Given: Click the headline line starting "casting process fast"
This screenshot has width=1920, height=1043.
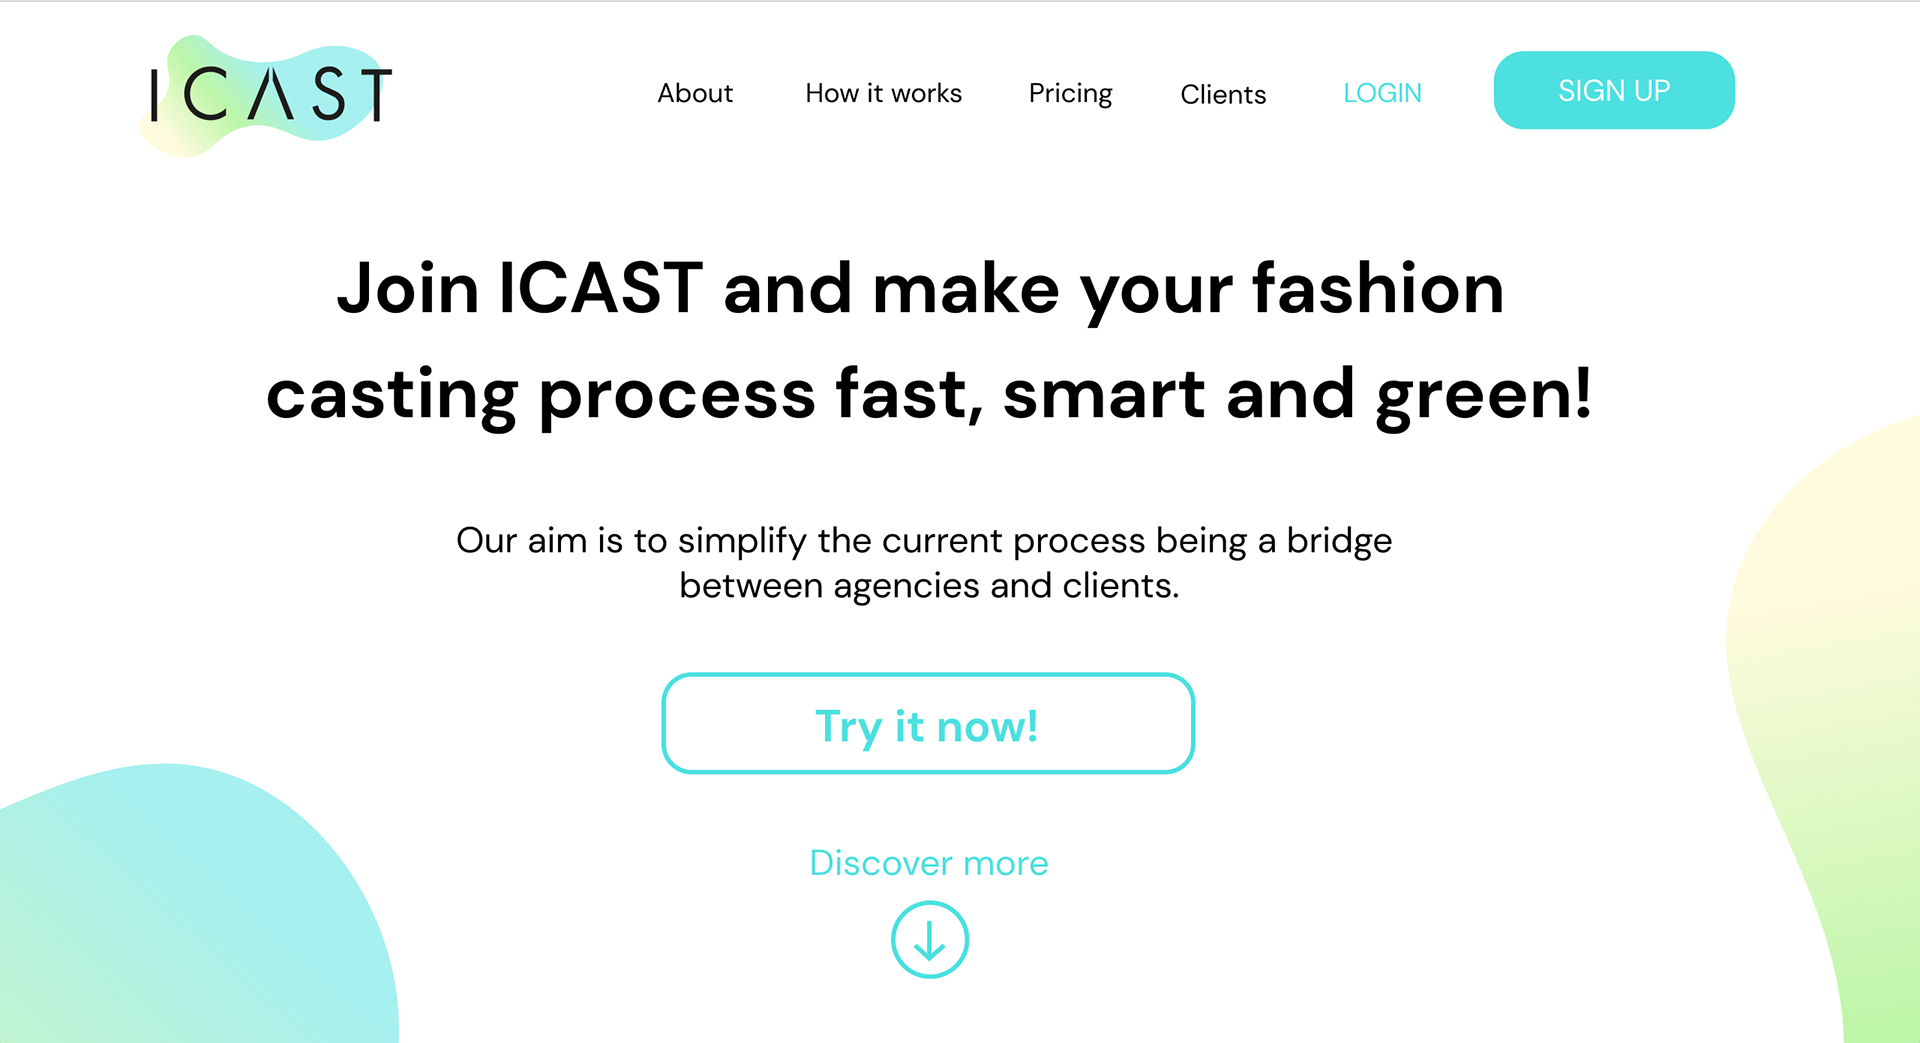Looking at the screenshot, I should point(928,393).
